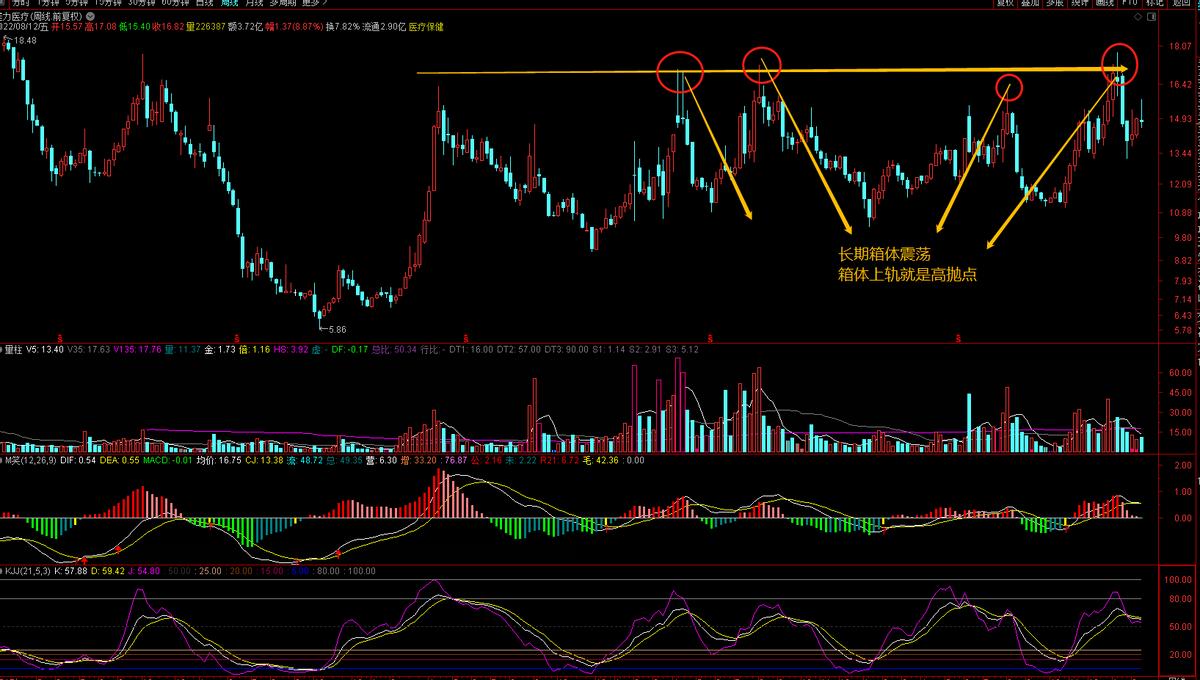Open the 多周期 multi-period tab

coord(284,4)
